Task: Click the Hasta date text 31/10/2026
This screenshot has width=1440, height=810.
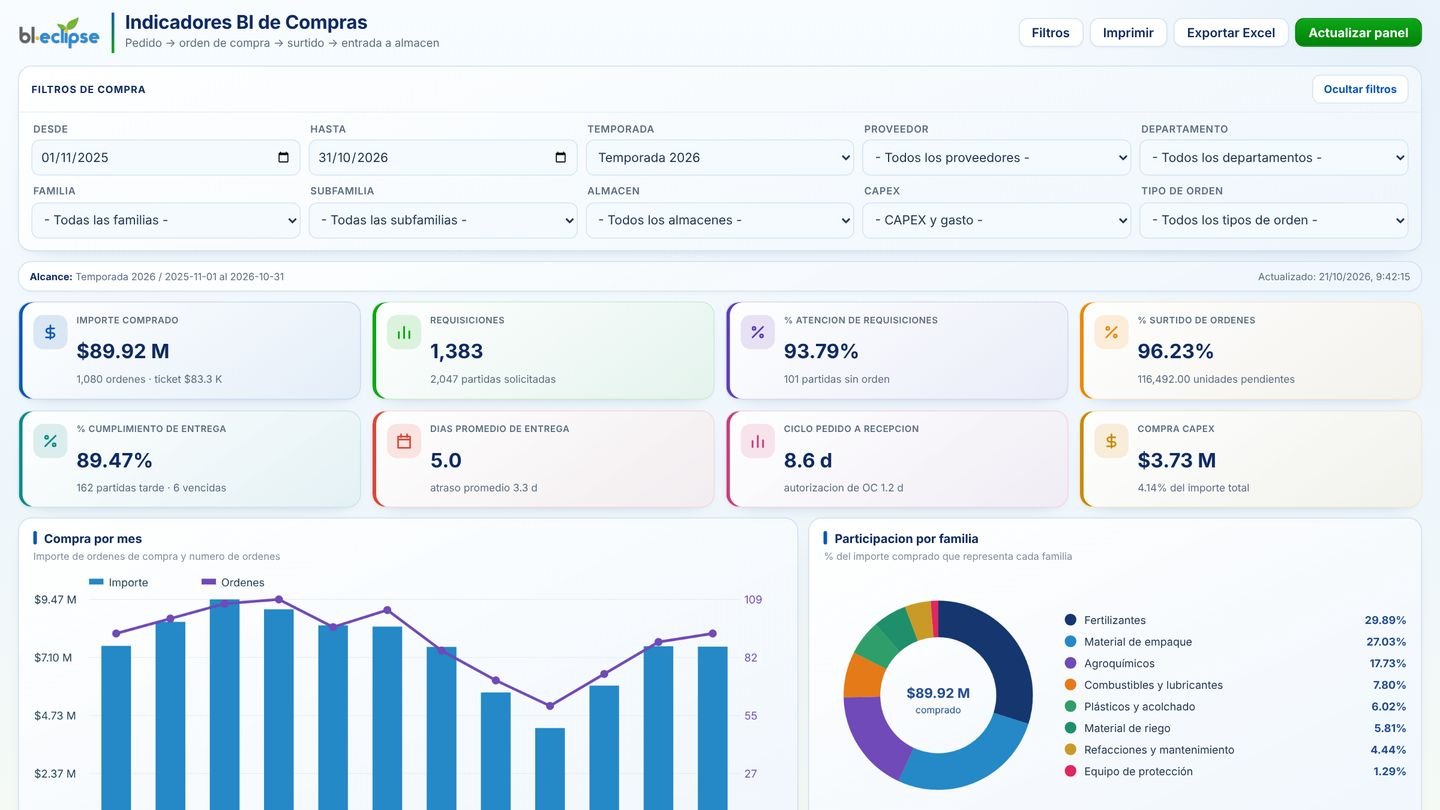Action: pyautogui.click(x=353, y=157)
